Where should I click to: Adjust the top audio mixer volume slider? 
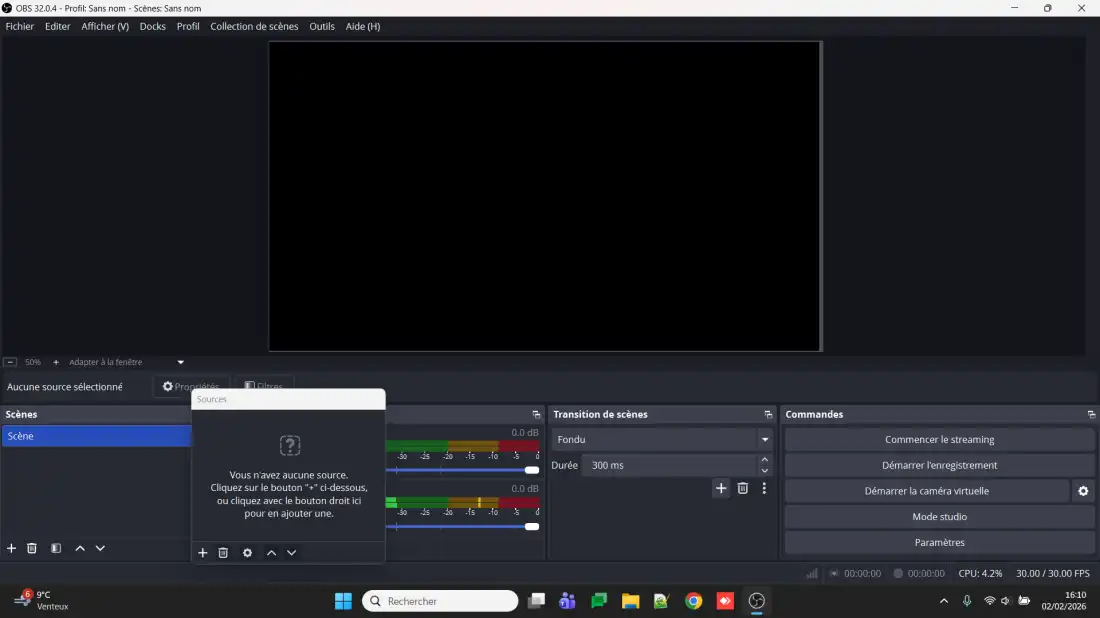(531, 470)
